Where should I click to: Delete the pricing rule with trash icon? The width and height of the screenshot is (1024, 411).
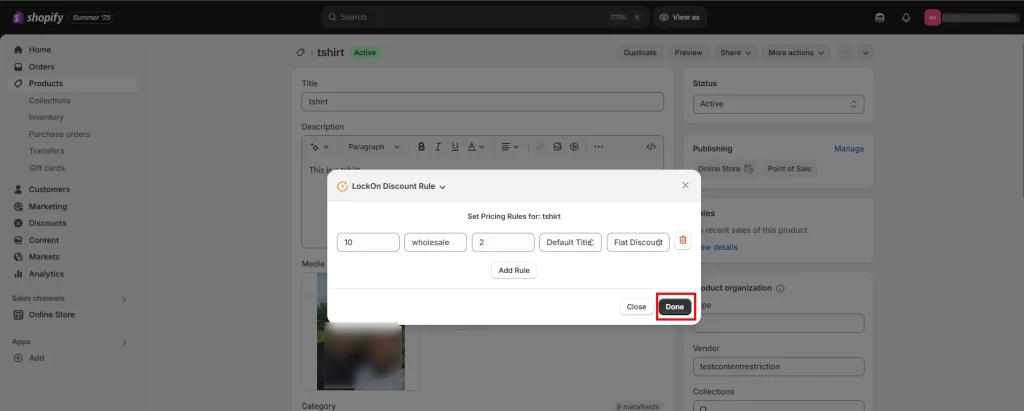[683, 241]
